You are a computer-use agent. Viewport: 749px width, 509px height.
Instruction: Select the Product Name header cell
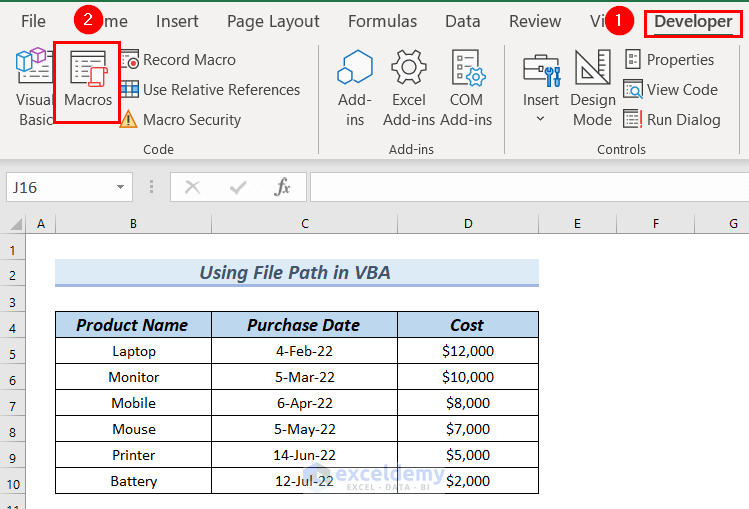[x=132, y=325]
